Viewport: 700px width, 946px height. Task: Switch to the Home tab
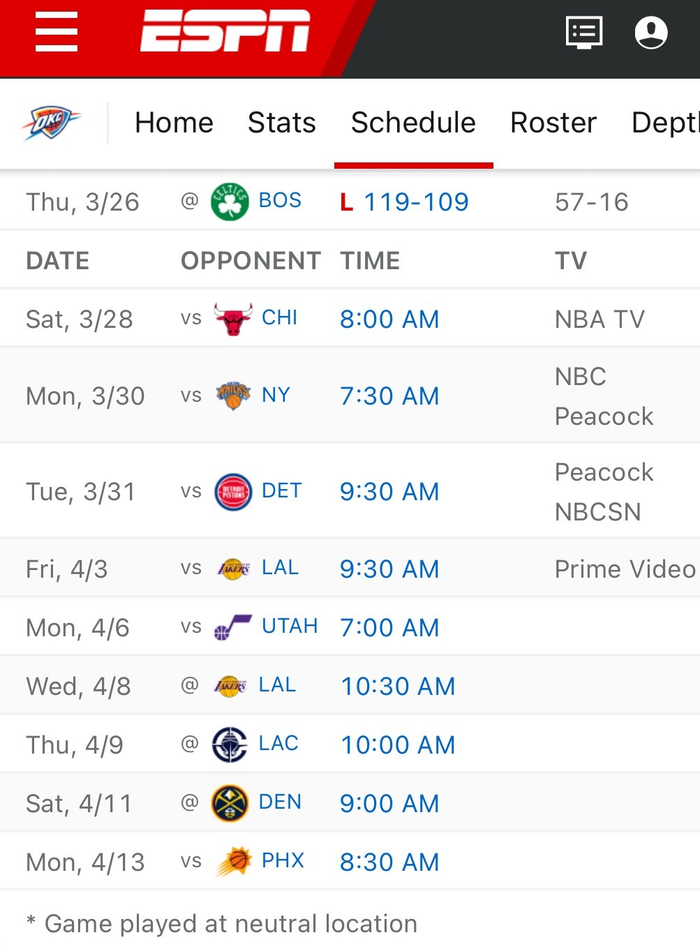click(174, 123)
